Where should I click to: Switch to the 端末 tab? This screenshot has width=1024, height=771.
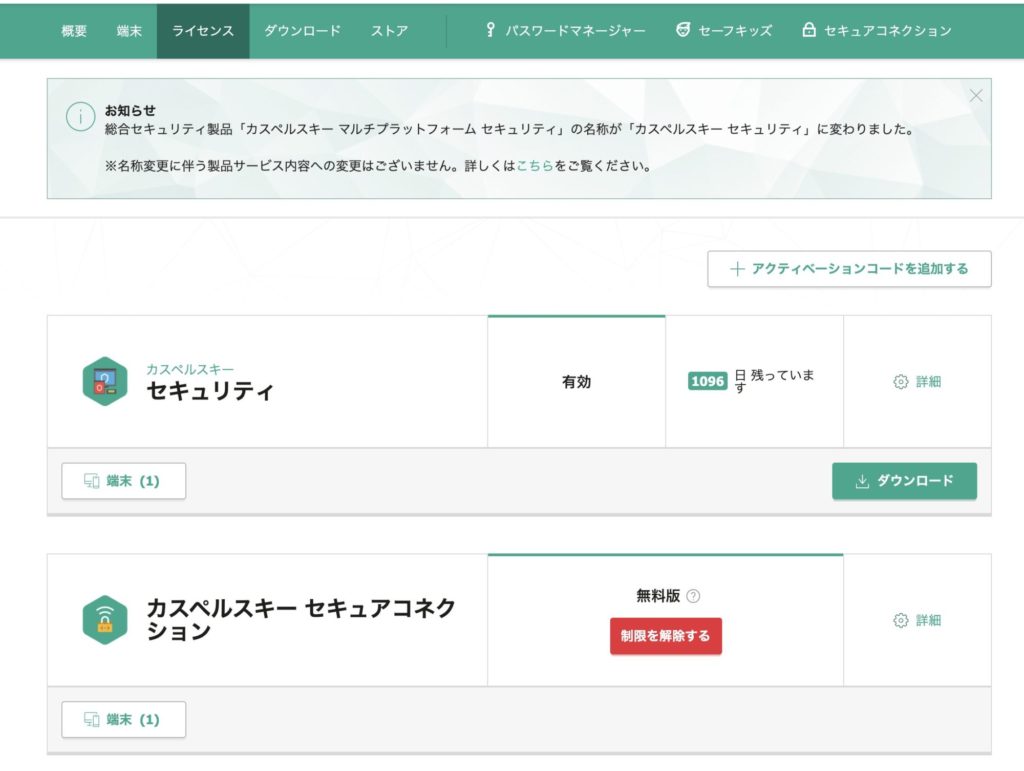[x=129, y=31]
